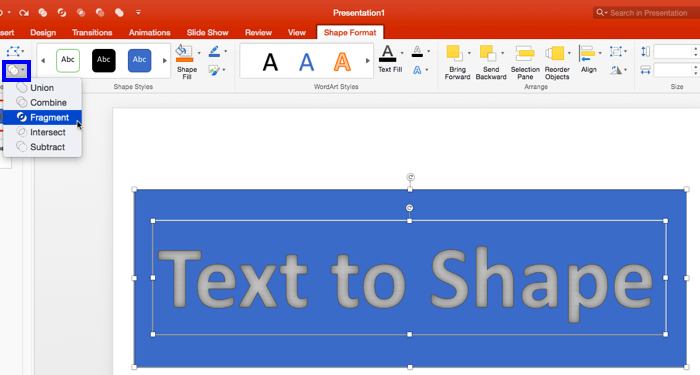Apply the blue Abc shape style
This screenshot has height=375, width=700.
139,60
